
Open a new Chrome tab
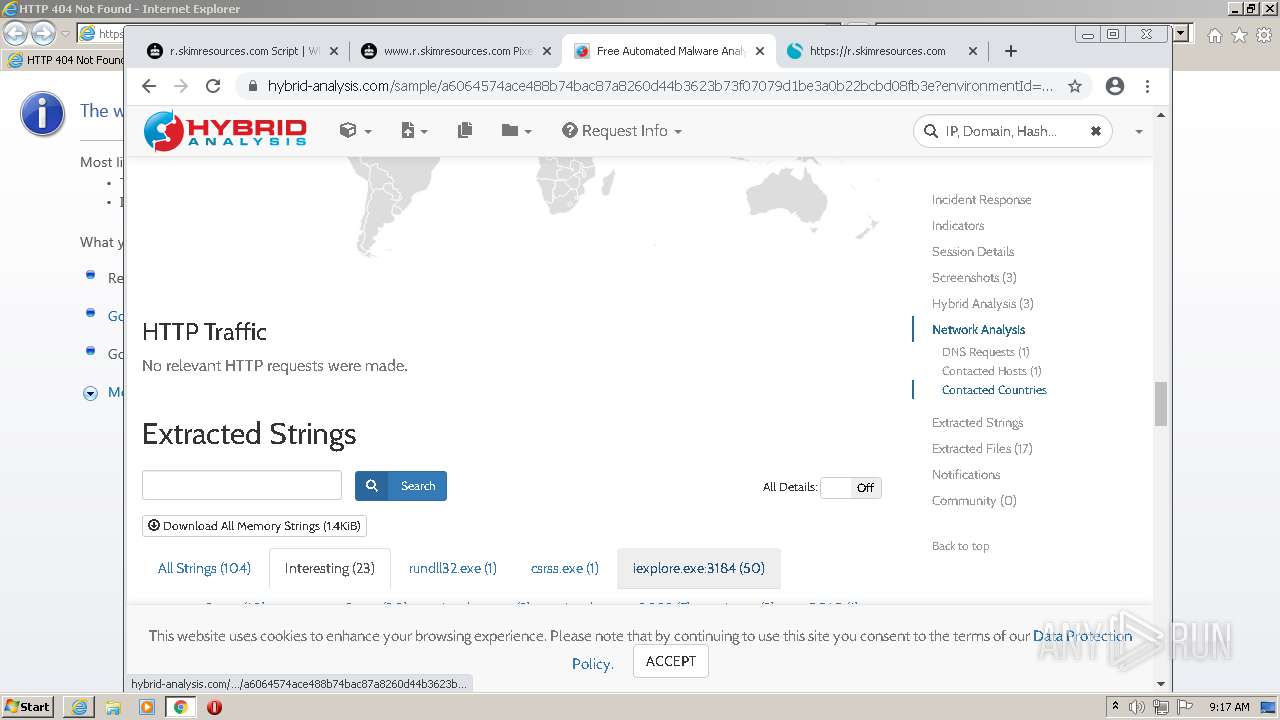(1010, 51)
